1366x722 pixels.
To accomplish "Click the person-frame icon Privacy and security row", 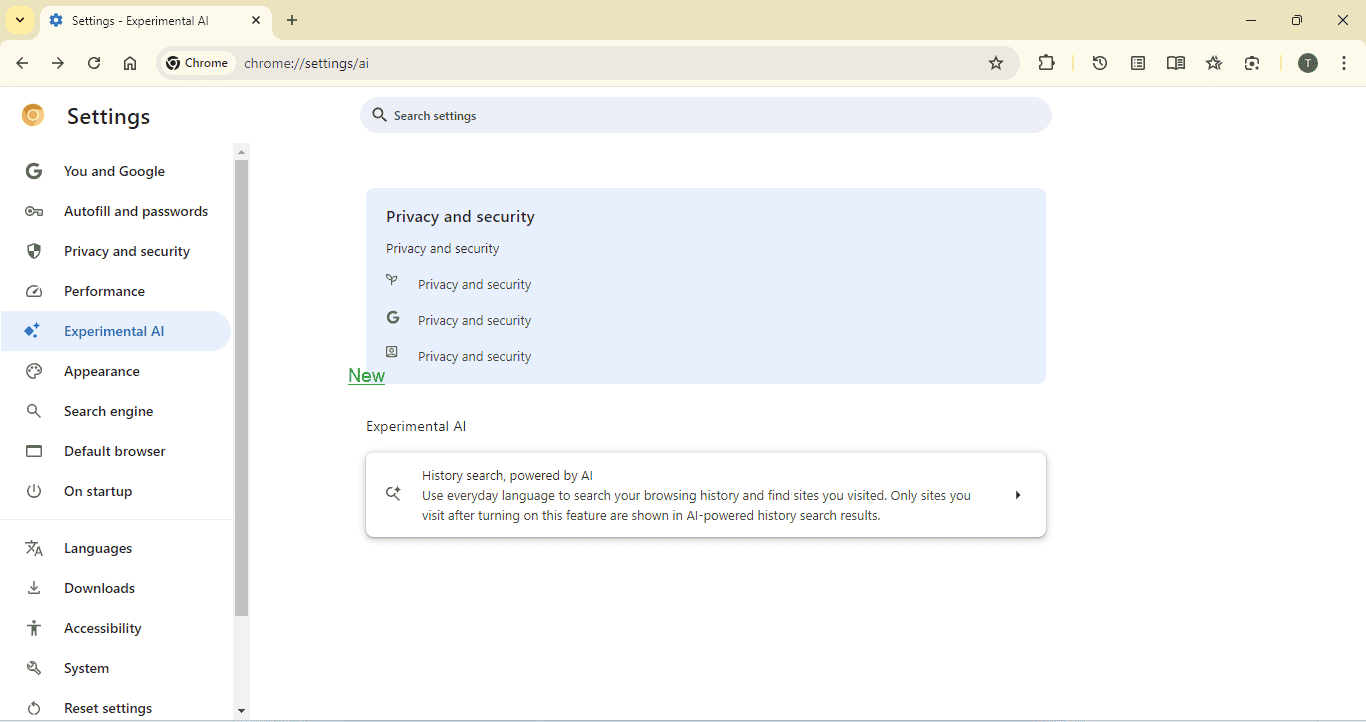I will pyautogui.click(x=392, y=352).
